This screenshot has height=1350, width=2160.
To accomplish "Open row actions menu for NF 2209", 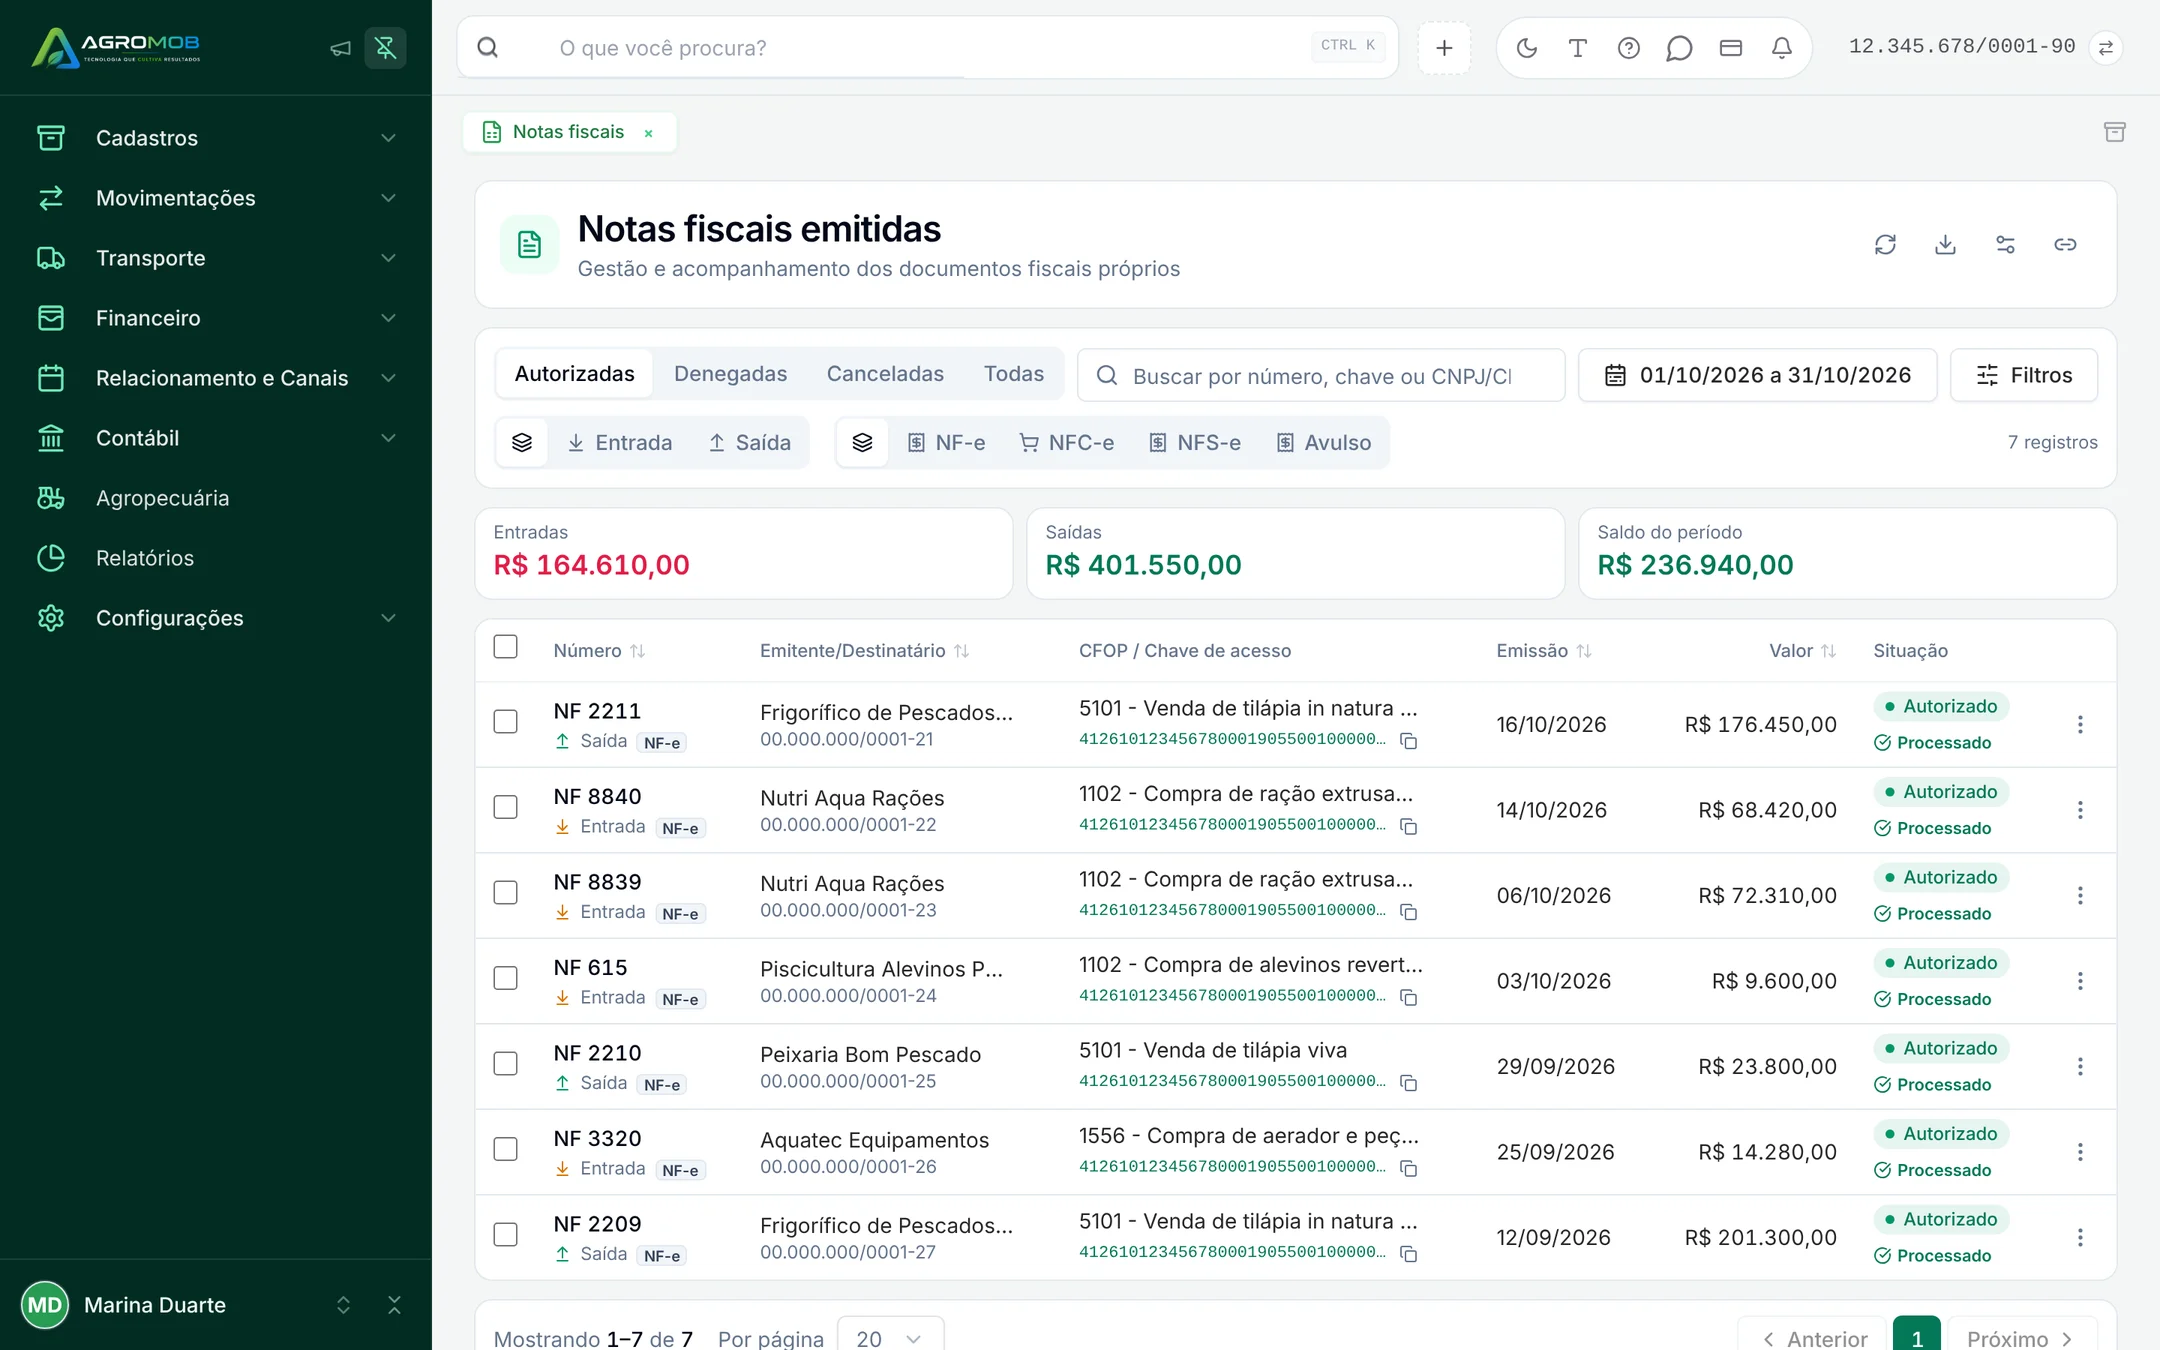I will (x=2080, y=1237).
